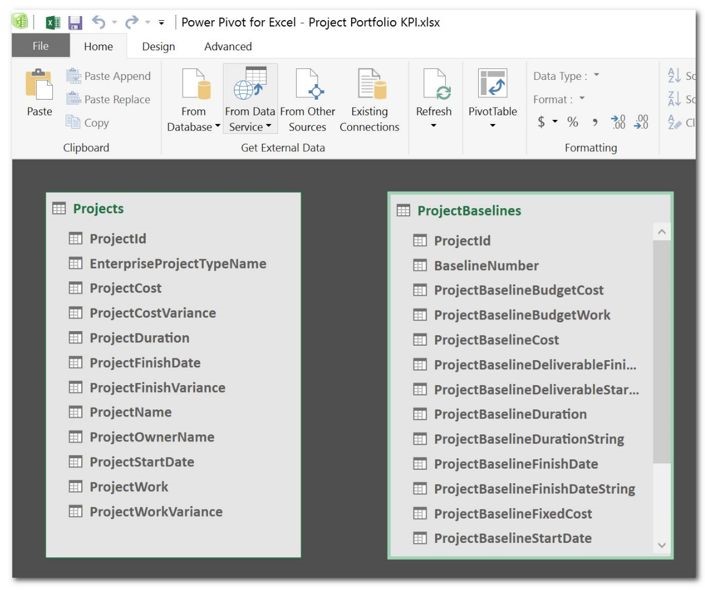Click Sort Z to A icon
The image size is (705, 590).
pos(674,98)
